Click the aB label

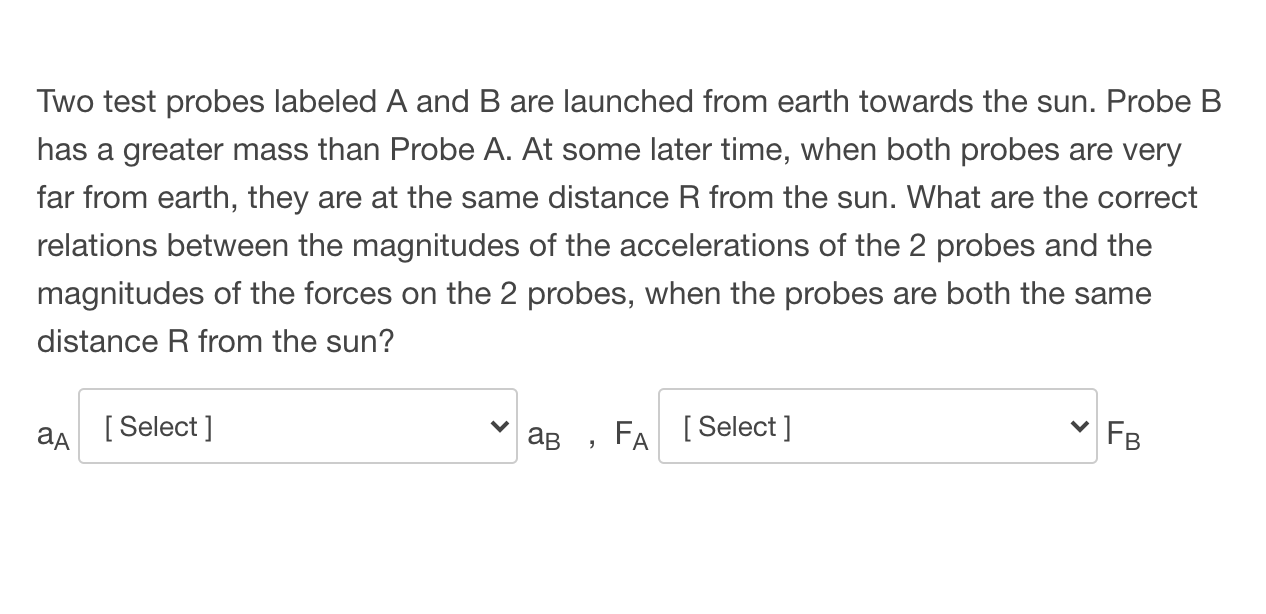[x=544, y=437]
